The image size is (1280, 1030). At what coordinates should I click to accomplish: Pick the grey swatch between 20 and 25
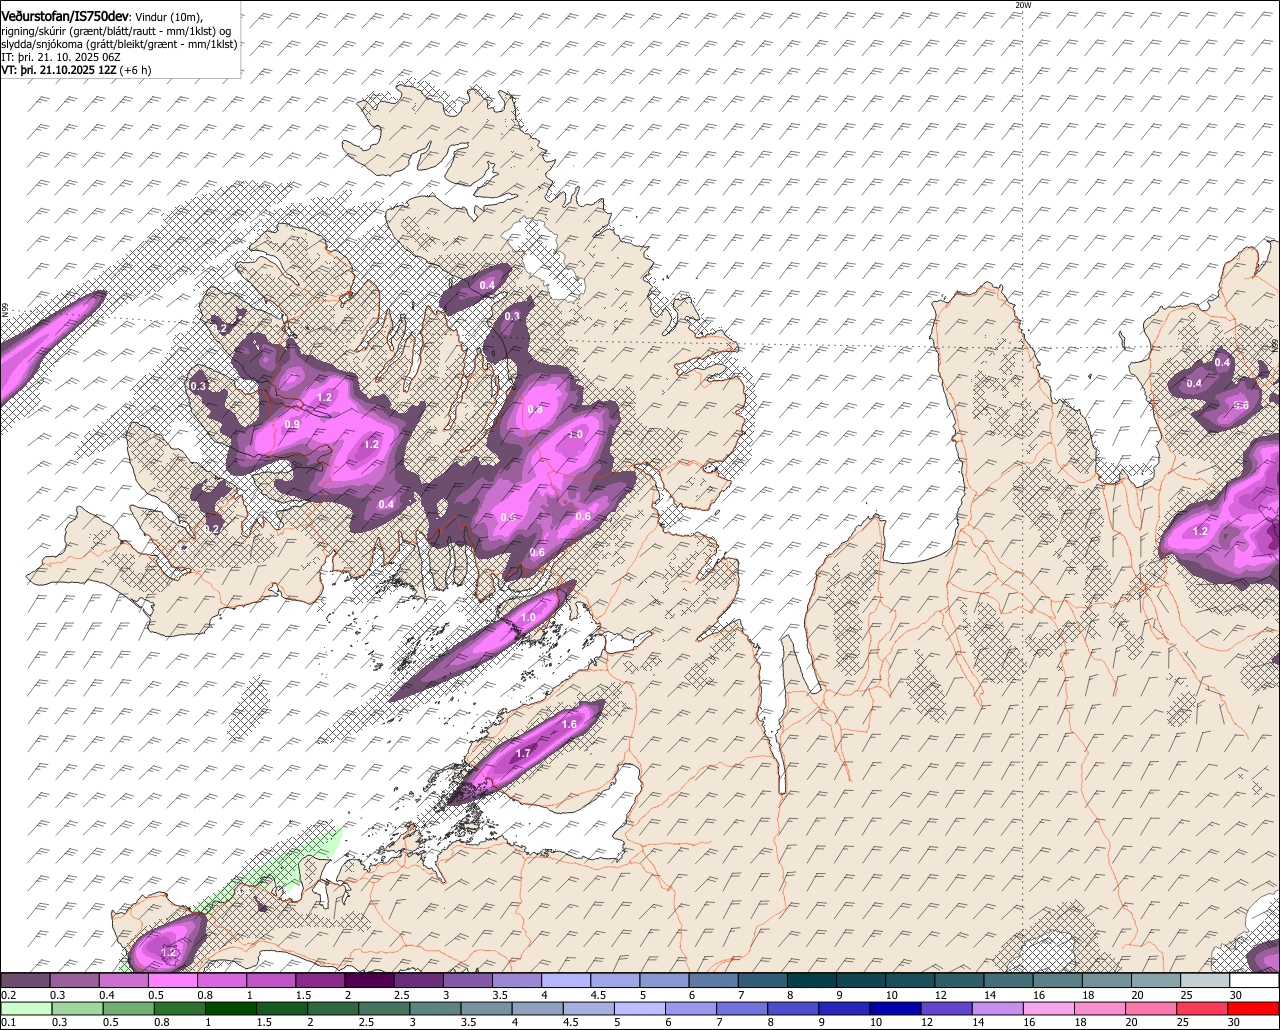pyautogui.click(x=1156, y=980)
